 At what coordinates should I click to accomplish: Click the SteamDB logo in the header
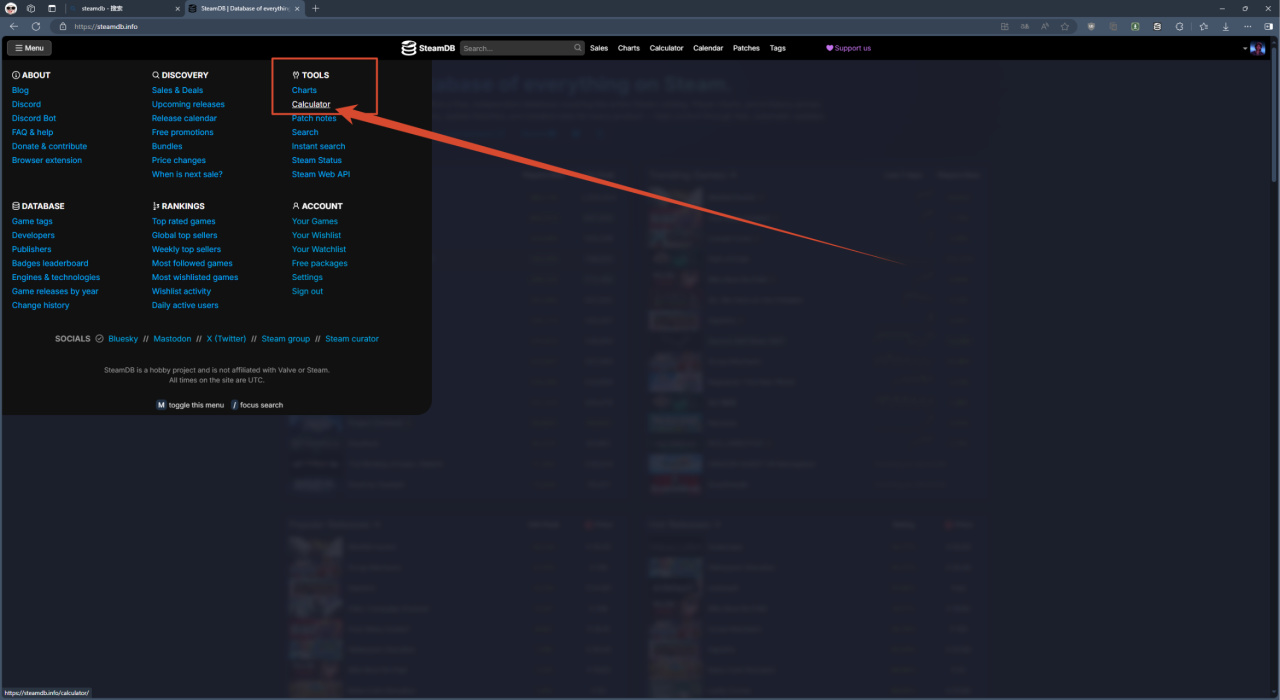click(x=430, y=48)
